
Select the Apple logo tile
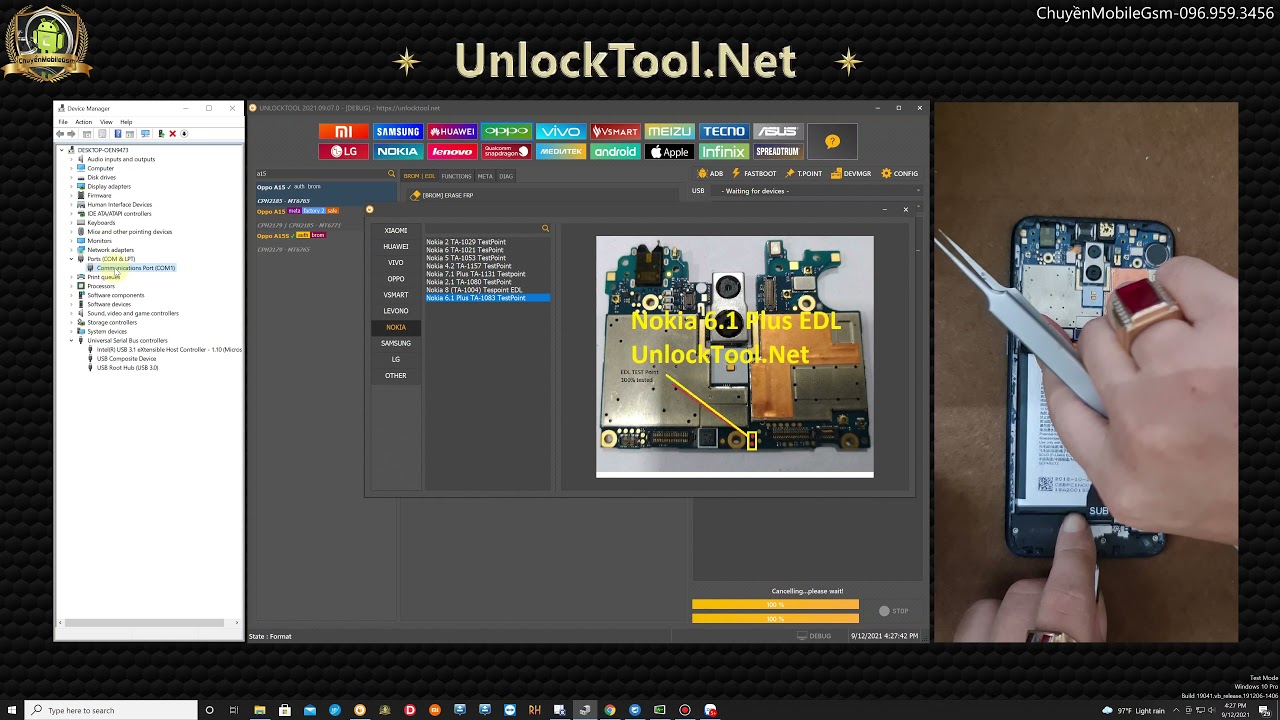point(669,152)
